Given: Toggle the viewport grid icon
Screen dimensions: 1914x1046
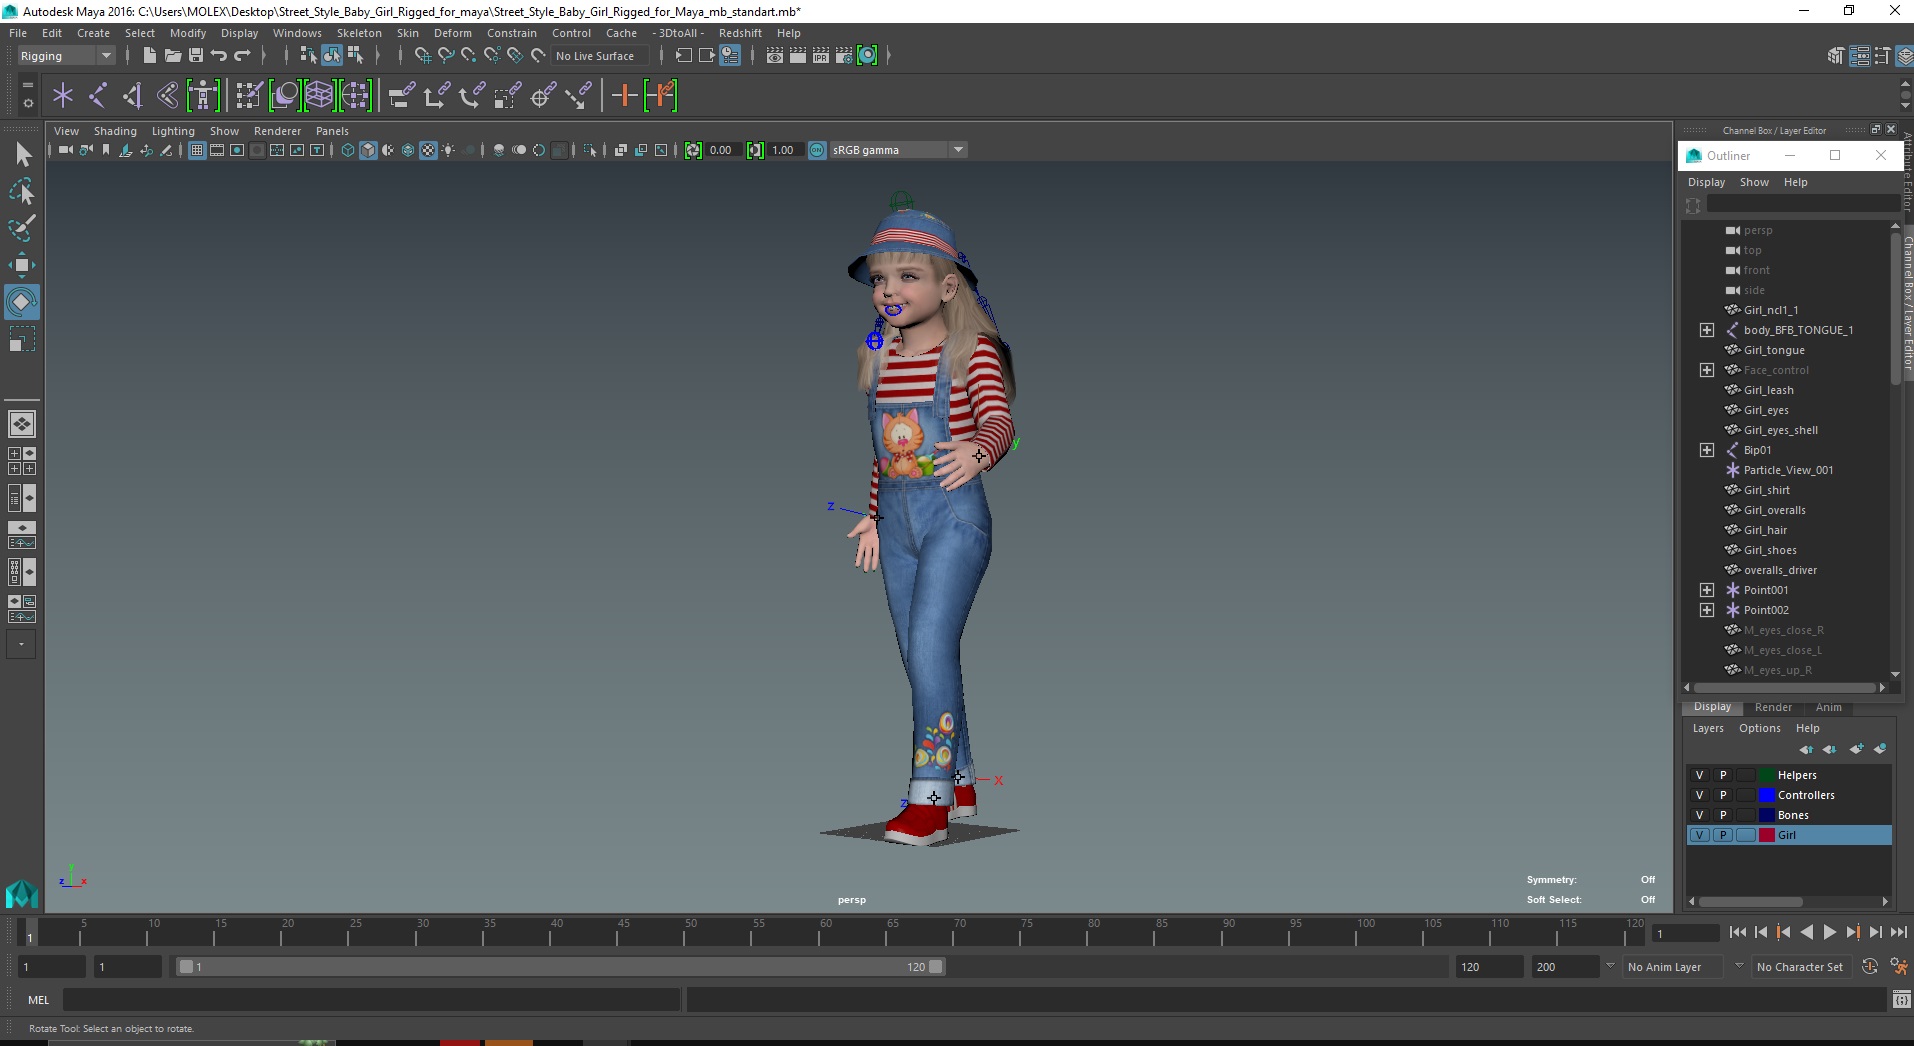Looking at the screenshot, I should (197, 150).
